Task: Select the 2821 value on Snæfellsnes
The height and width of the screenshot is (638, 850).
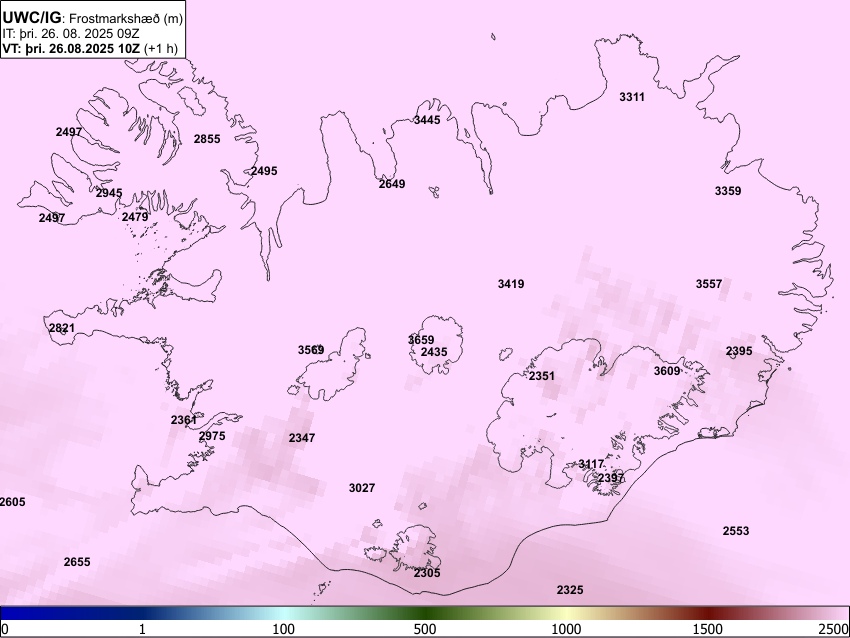Action: pyautogui.click(x=62, y=328)
